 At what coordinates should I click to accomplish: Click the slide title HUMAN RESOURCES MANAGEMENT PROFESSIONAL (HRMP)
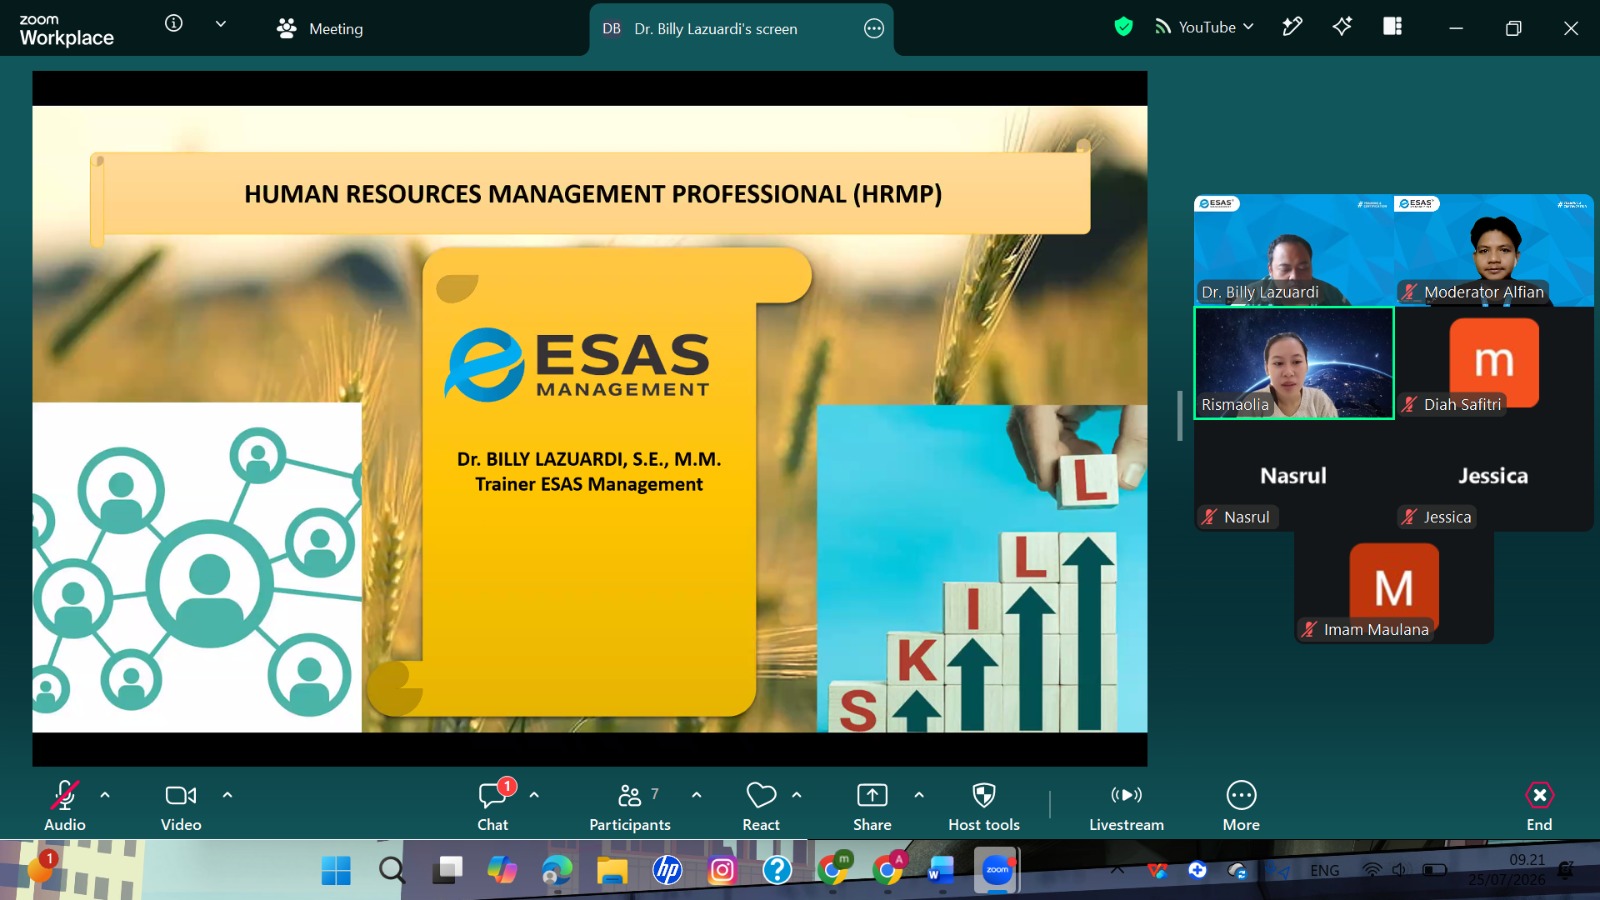pos(593,194)
